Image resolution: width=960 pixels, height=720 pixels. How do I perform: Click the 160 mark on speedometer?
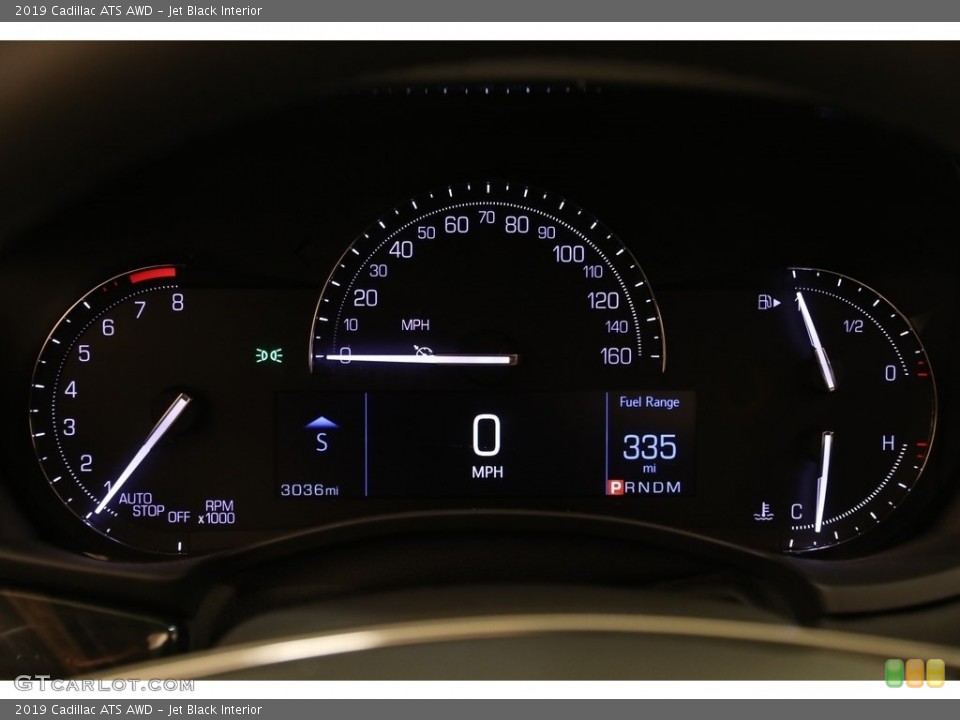point(616,356)
